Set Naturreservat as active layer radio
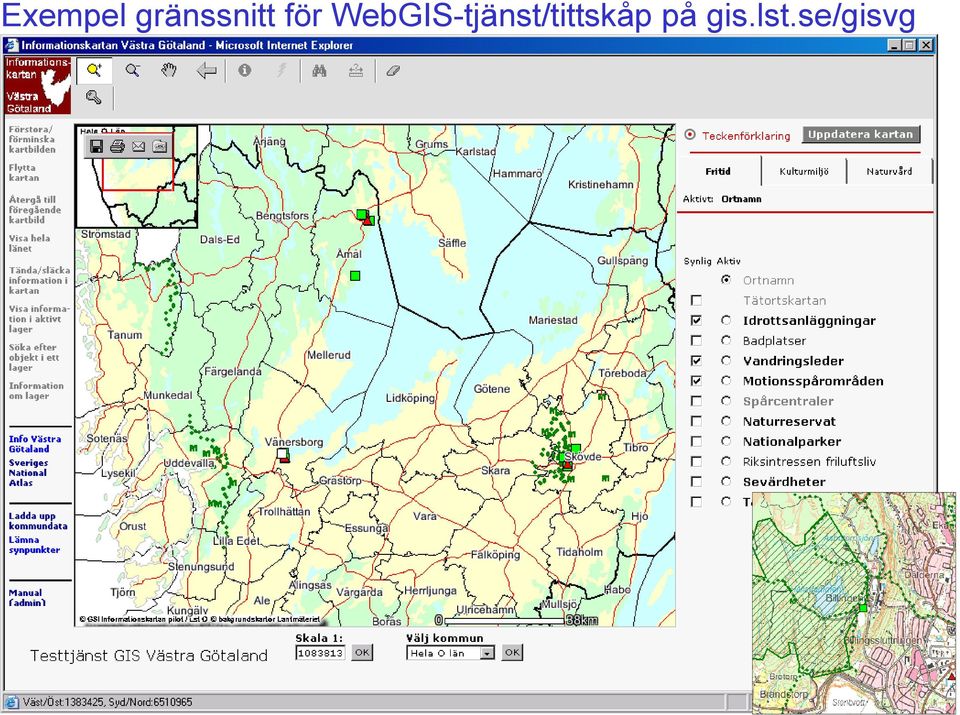 coord(726,421)
